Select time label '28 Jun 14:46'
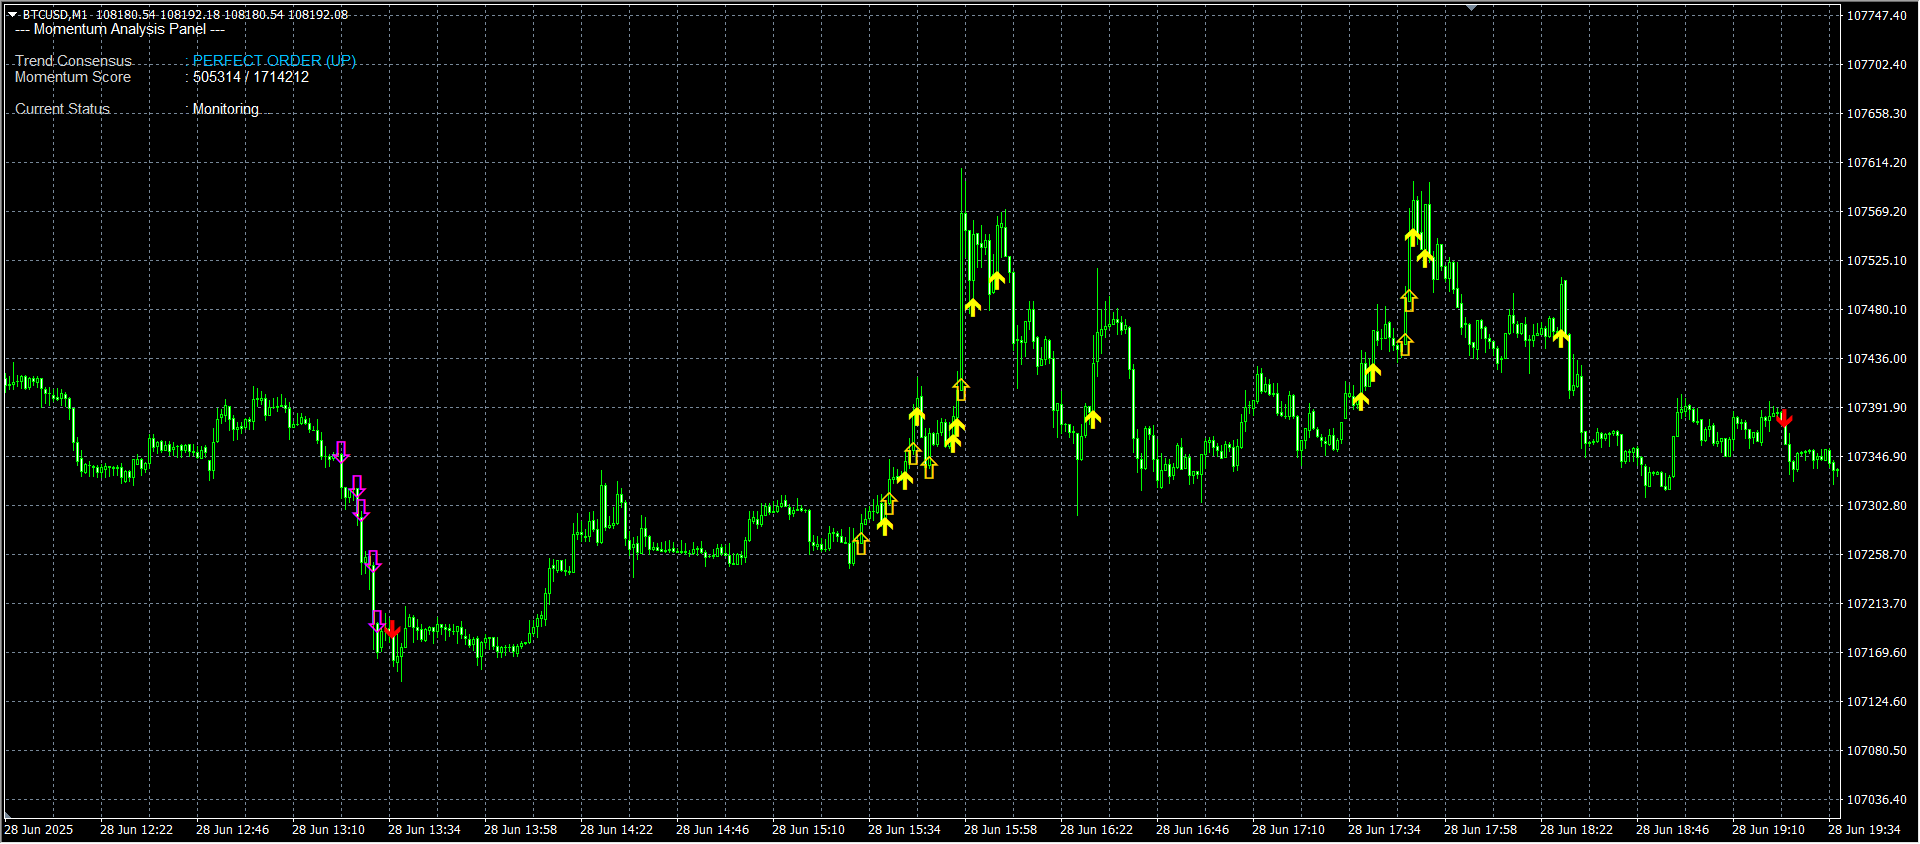This screenshot has height=844, width=1920. pos(713,830)
